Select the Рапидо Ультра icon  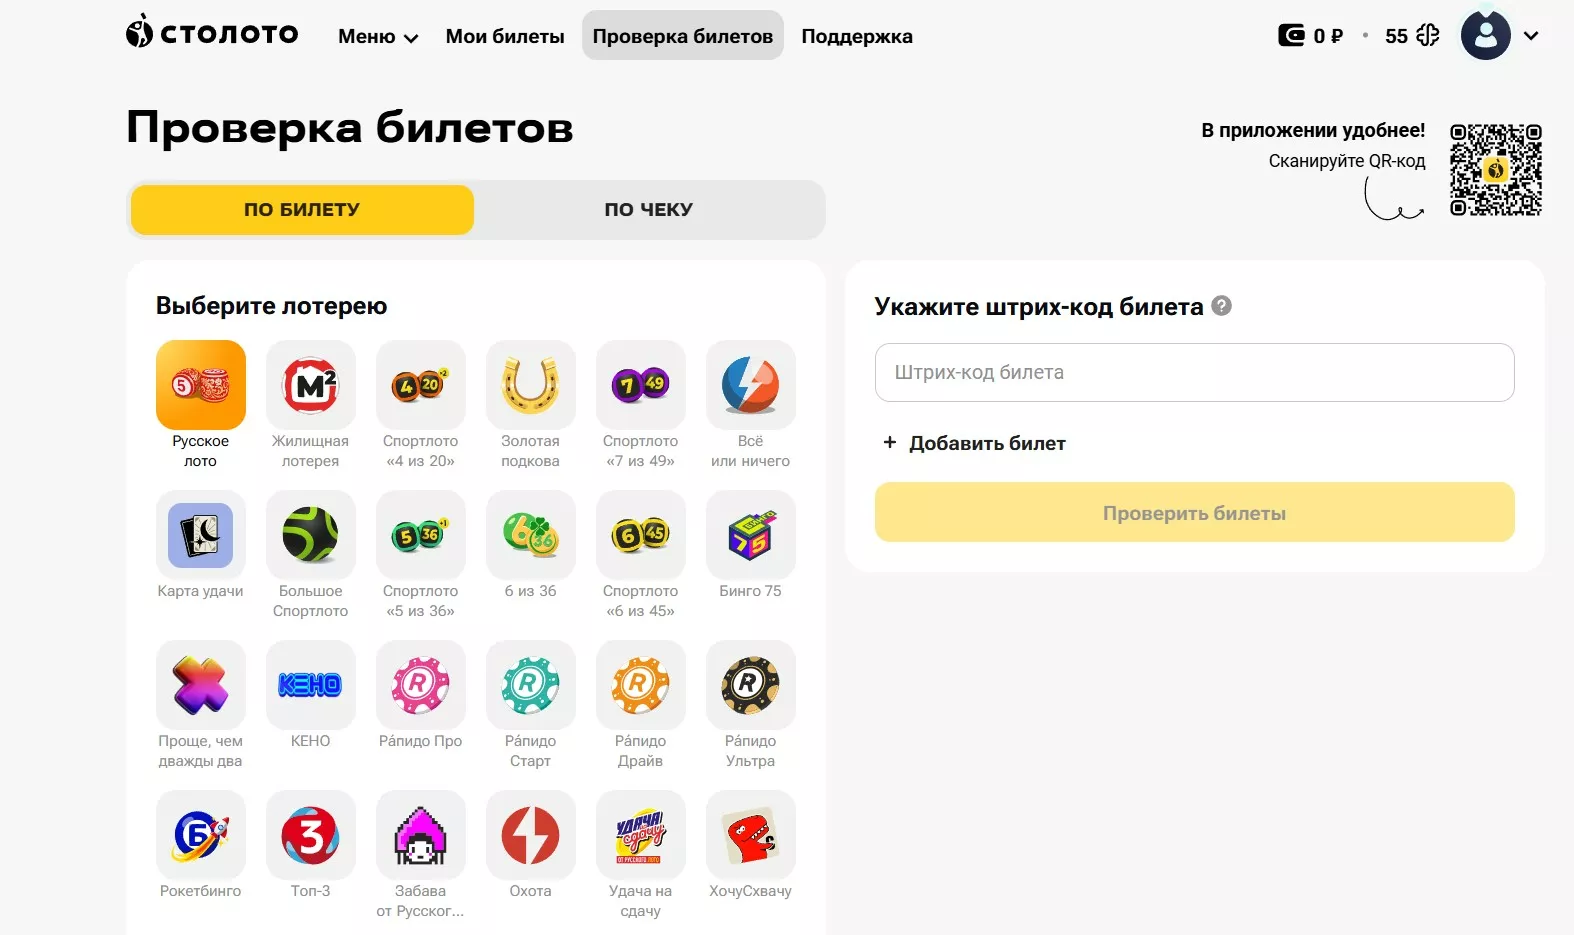point(750,685)
